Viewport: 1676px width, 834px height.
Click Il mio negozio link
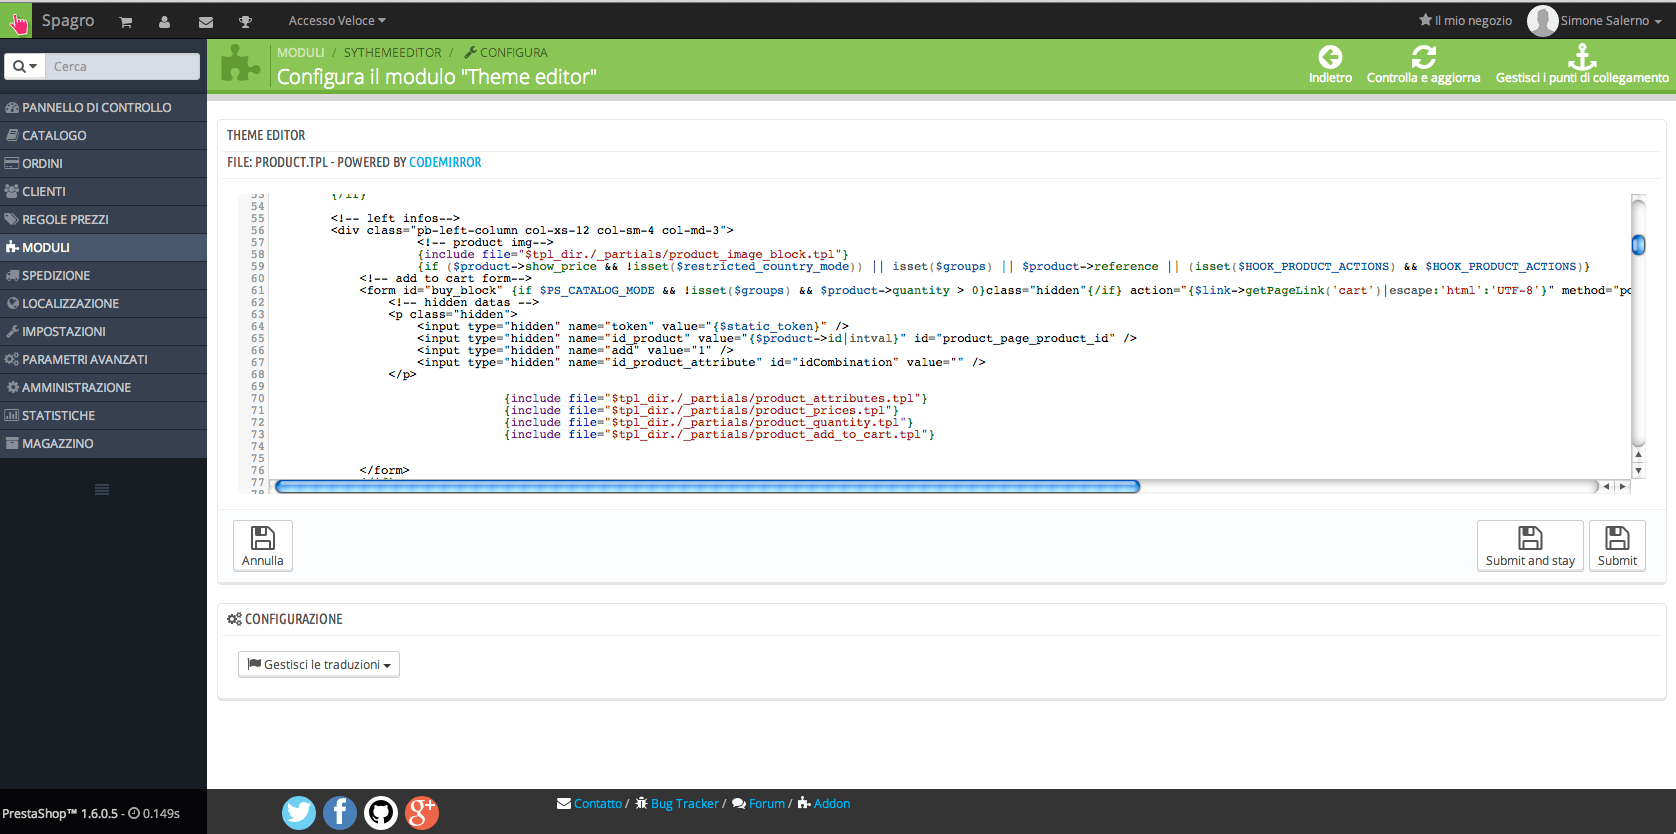click(x=1465, y=21)
